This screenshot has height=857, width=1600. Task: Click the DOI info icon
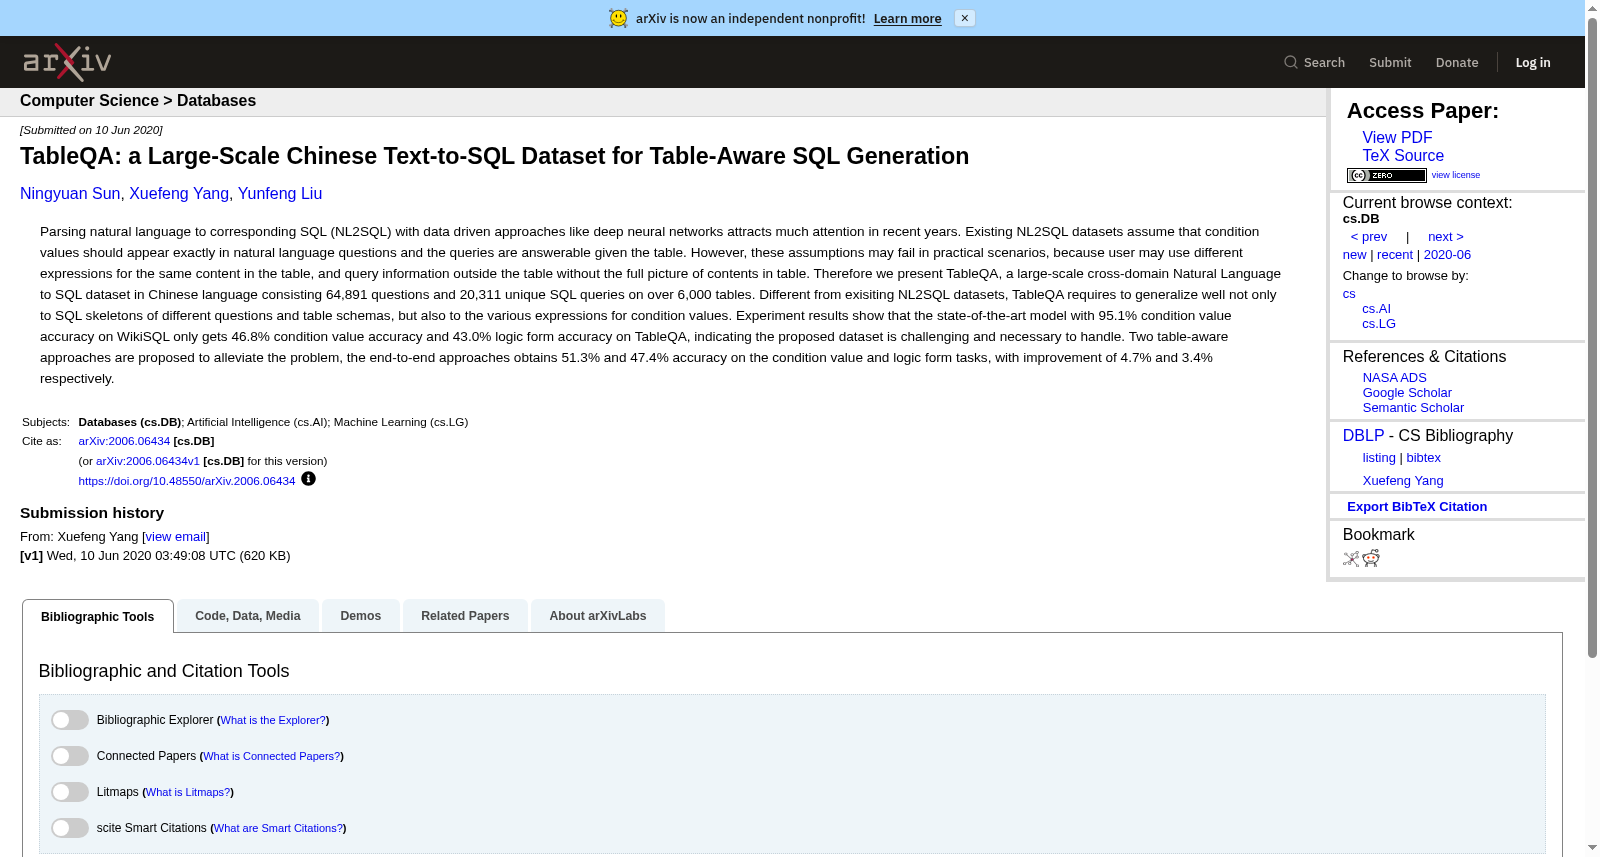(x=309, y=479)
